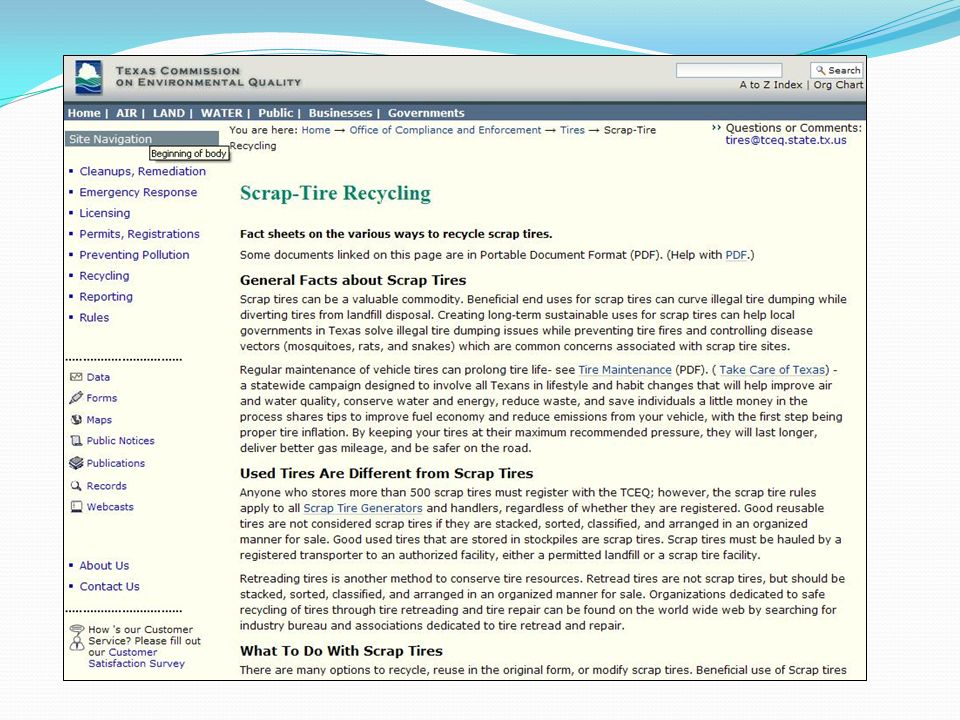Click the Tires breadcrumb link

coord(572,130)
